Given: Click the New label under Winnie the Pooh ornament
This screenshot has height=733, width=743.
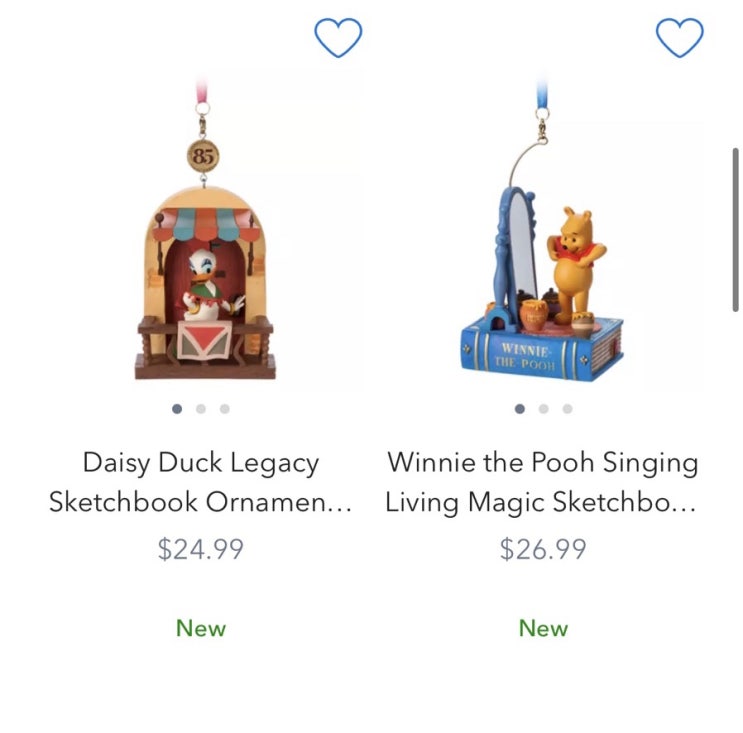Looking at the screenshot, I should coord(543,628).
